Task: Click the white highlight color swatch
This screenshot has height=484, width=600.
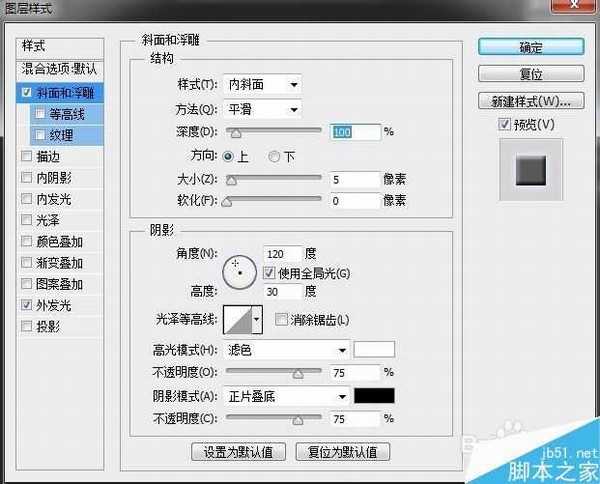Action: coord(375,349)
